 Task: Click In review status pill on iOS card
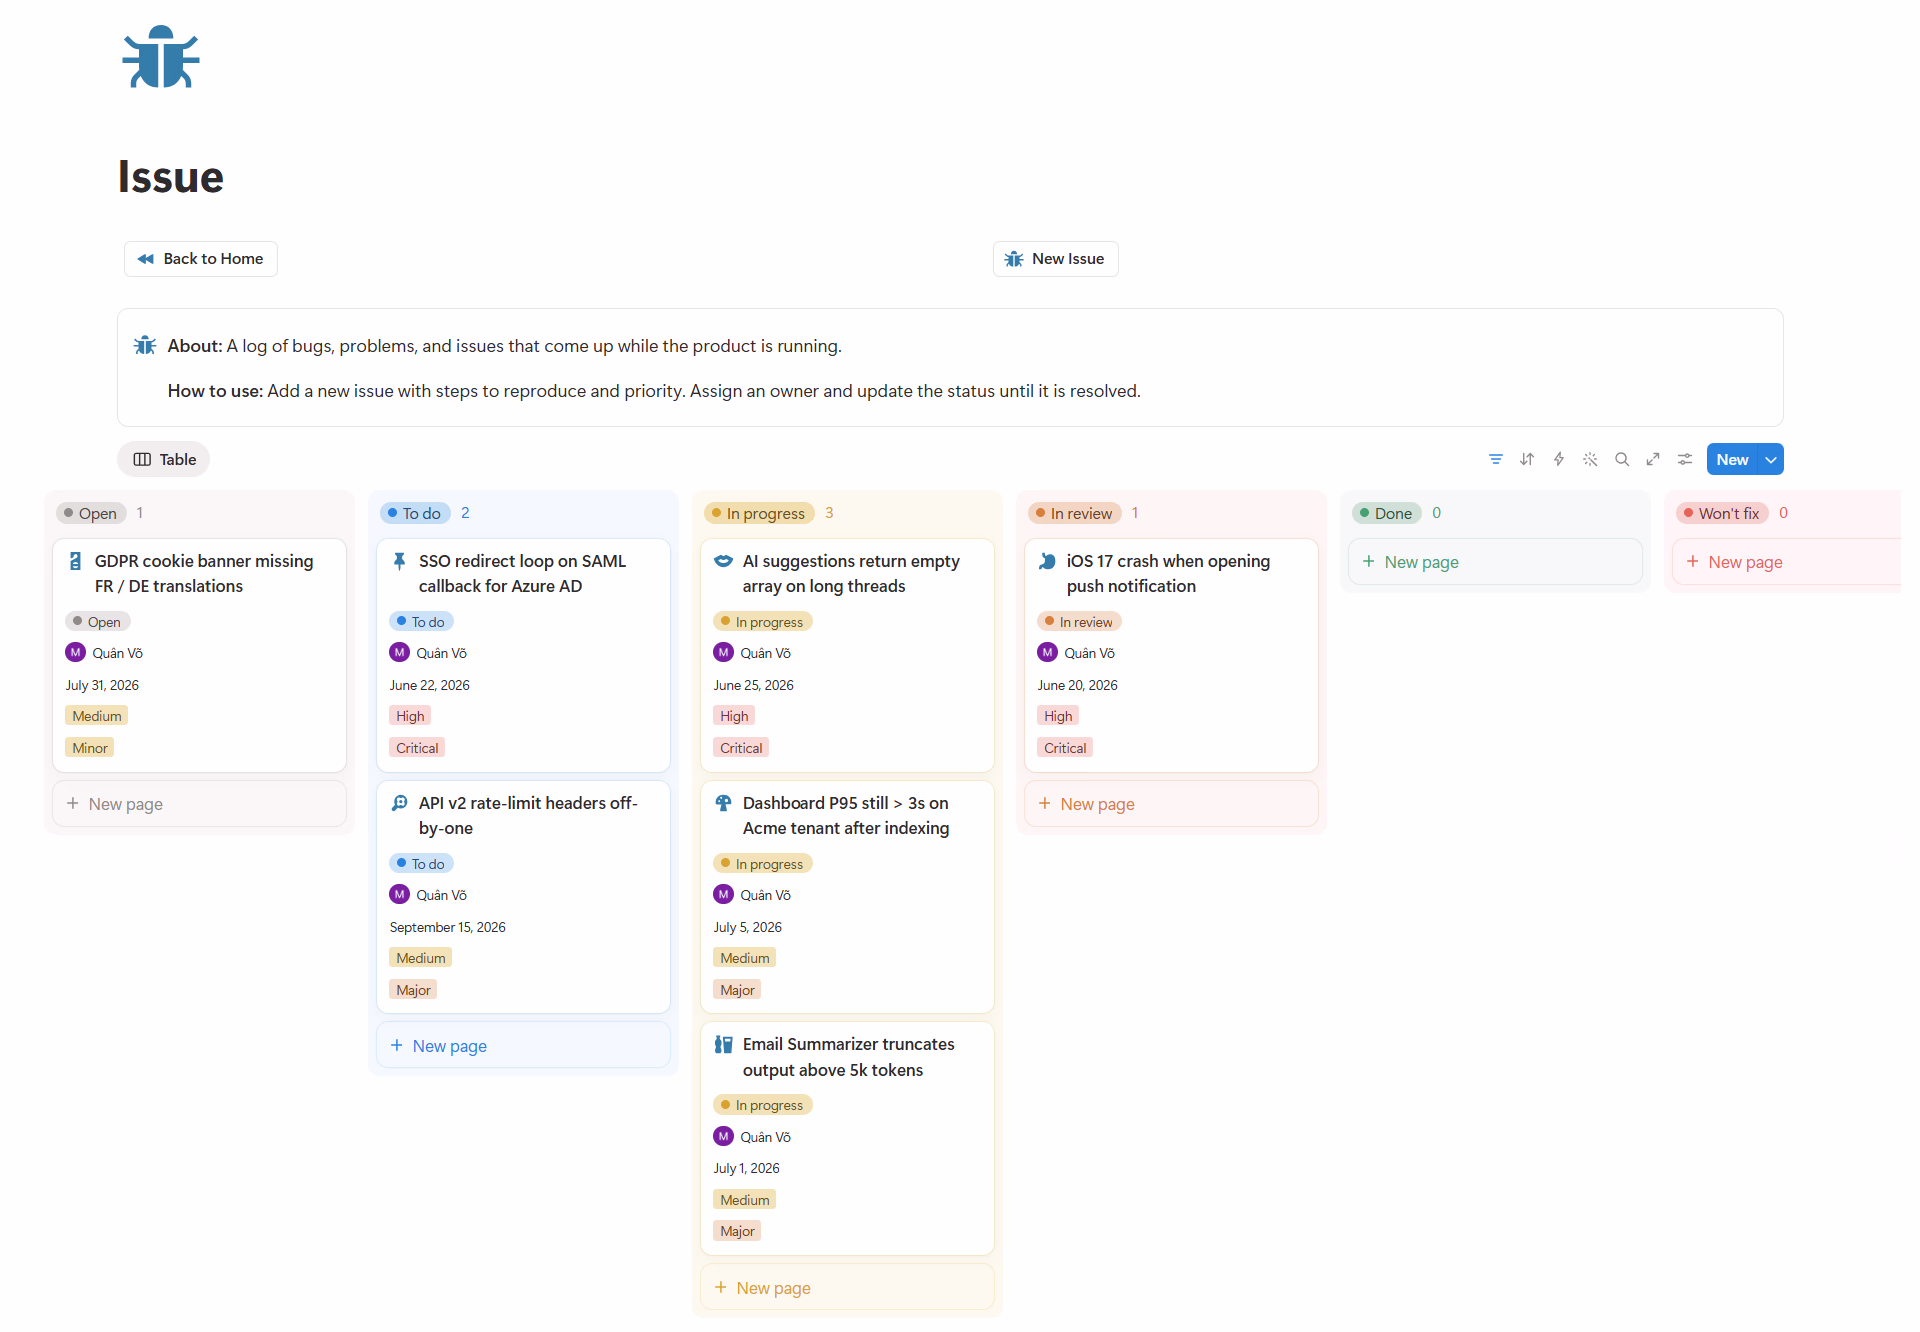[x=1079, y=622]
